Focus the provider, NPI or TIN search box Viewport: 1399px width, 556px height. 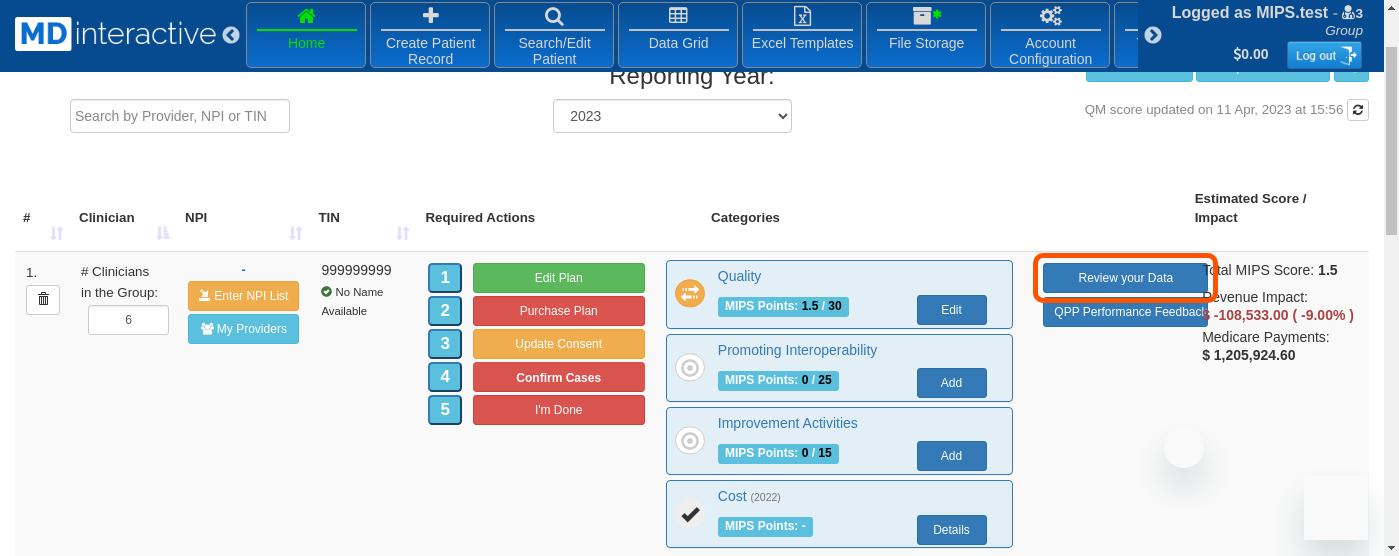[180, 116]
